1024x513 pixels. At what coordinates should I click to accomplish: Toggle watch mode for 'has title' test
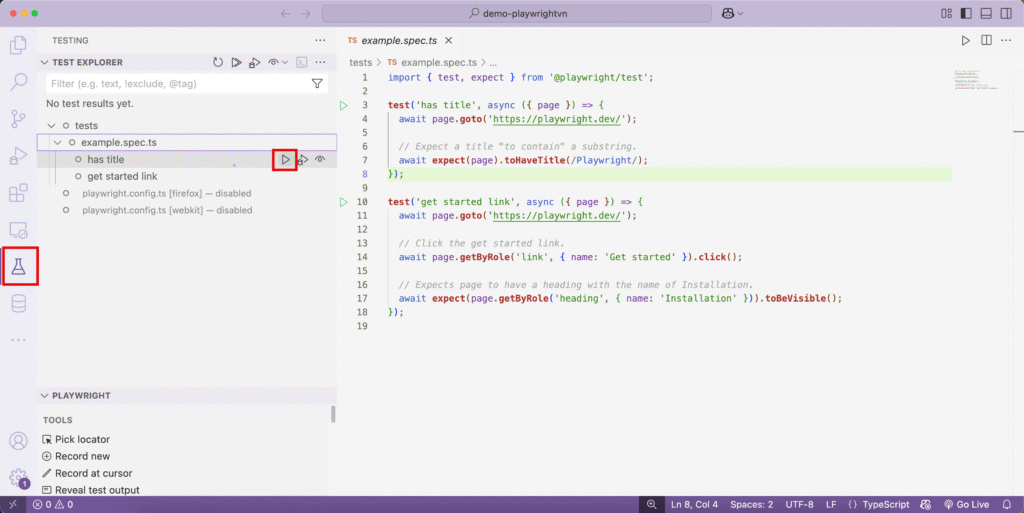320,159
